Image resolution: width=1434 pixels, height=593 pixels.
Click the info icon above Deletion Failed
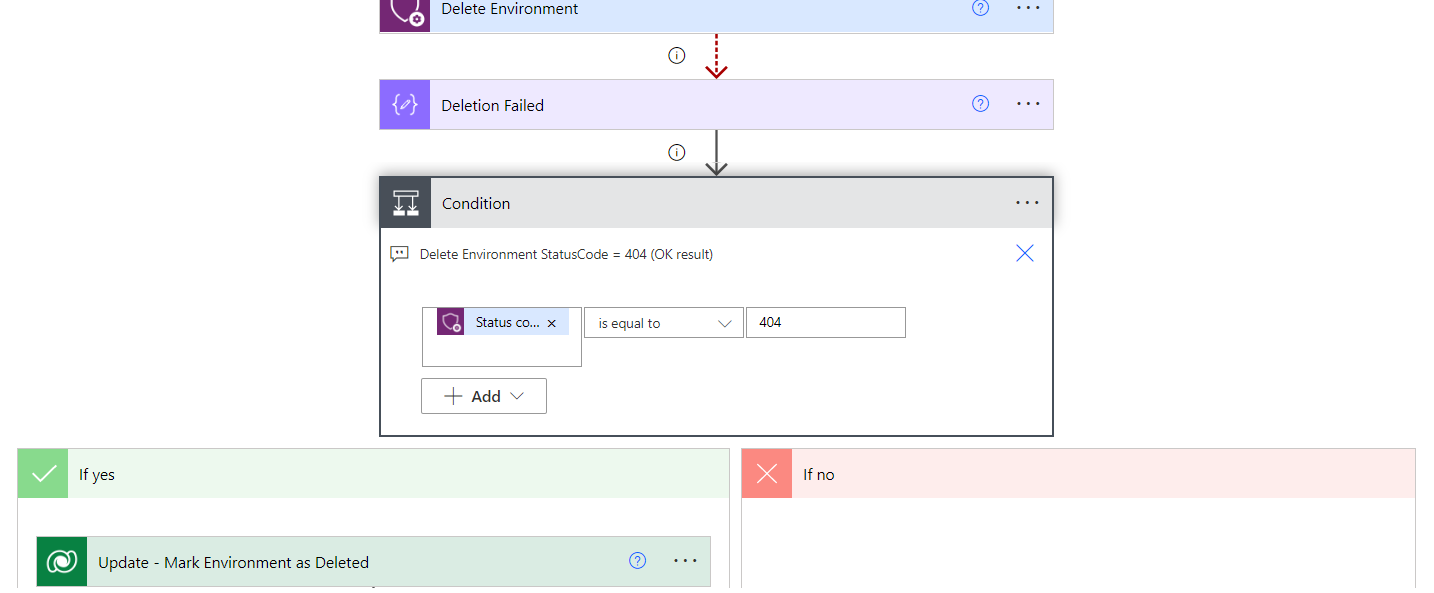point(677,55)
